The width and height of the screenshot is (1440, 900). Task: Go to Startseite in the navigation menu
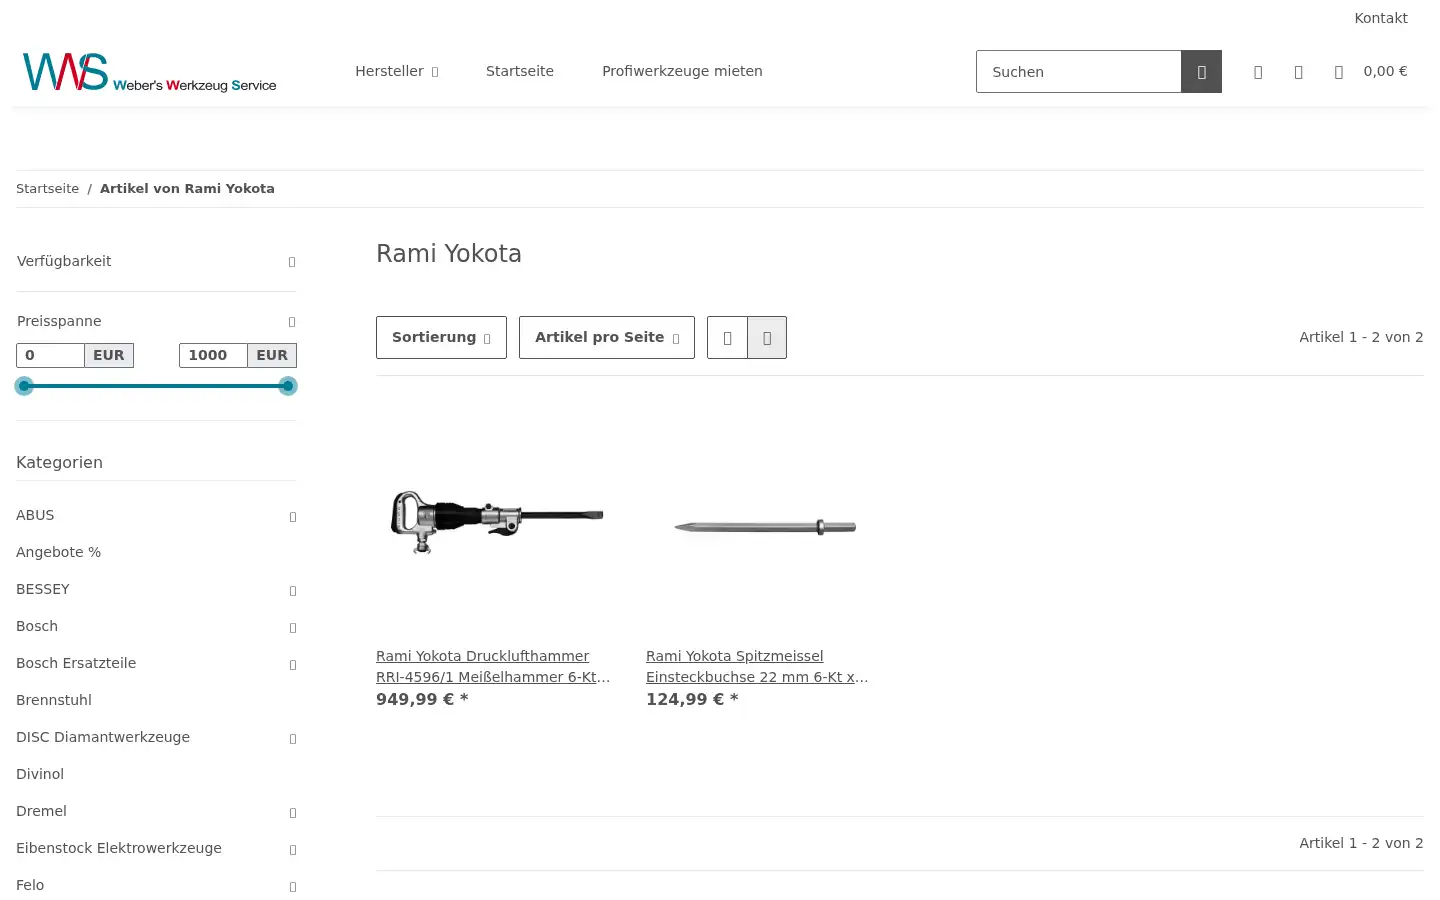pyautogui.click(x=520, y=71)
